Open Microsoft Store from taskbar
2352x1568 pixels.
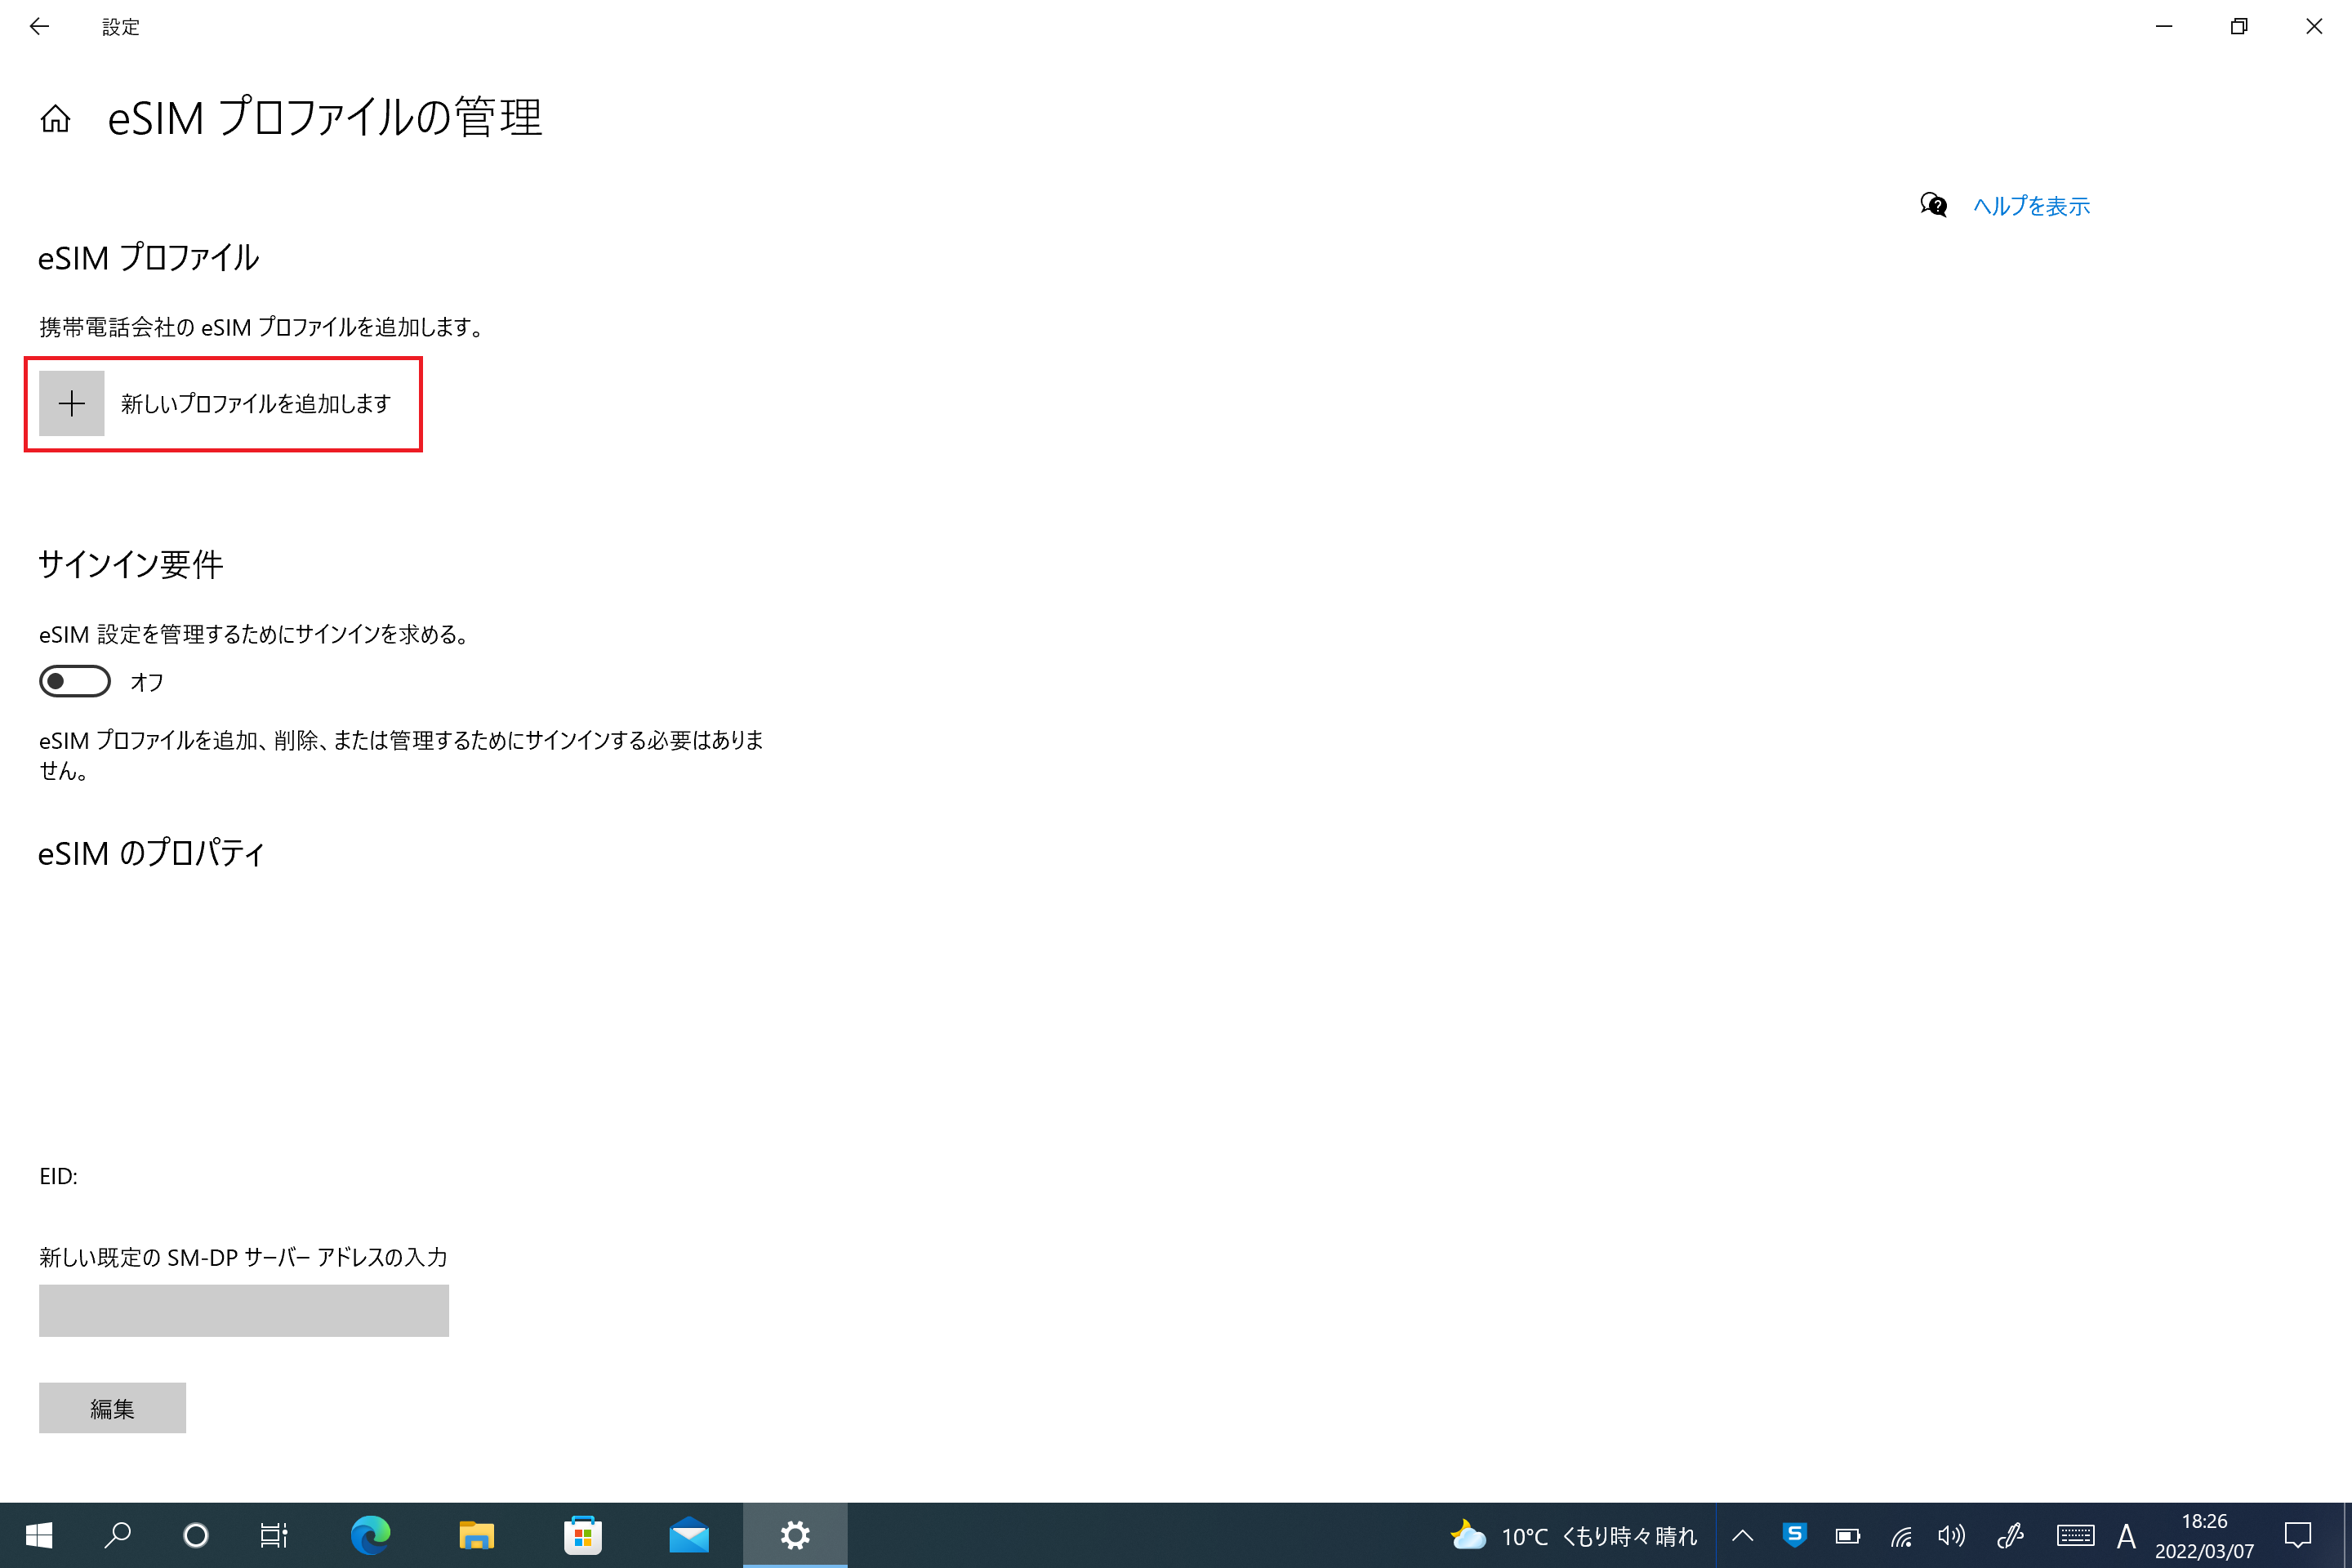[583, 1535]
